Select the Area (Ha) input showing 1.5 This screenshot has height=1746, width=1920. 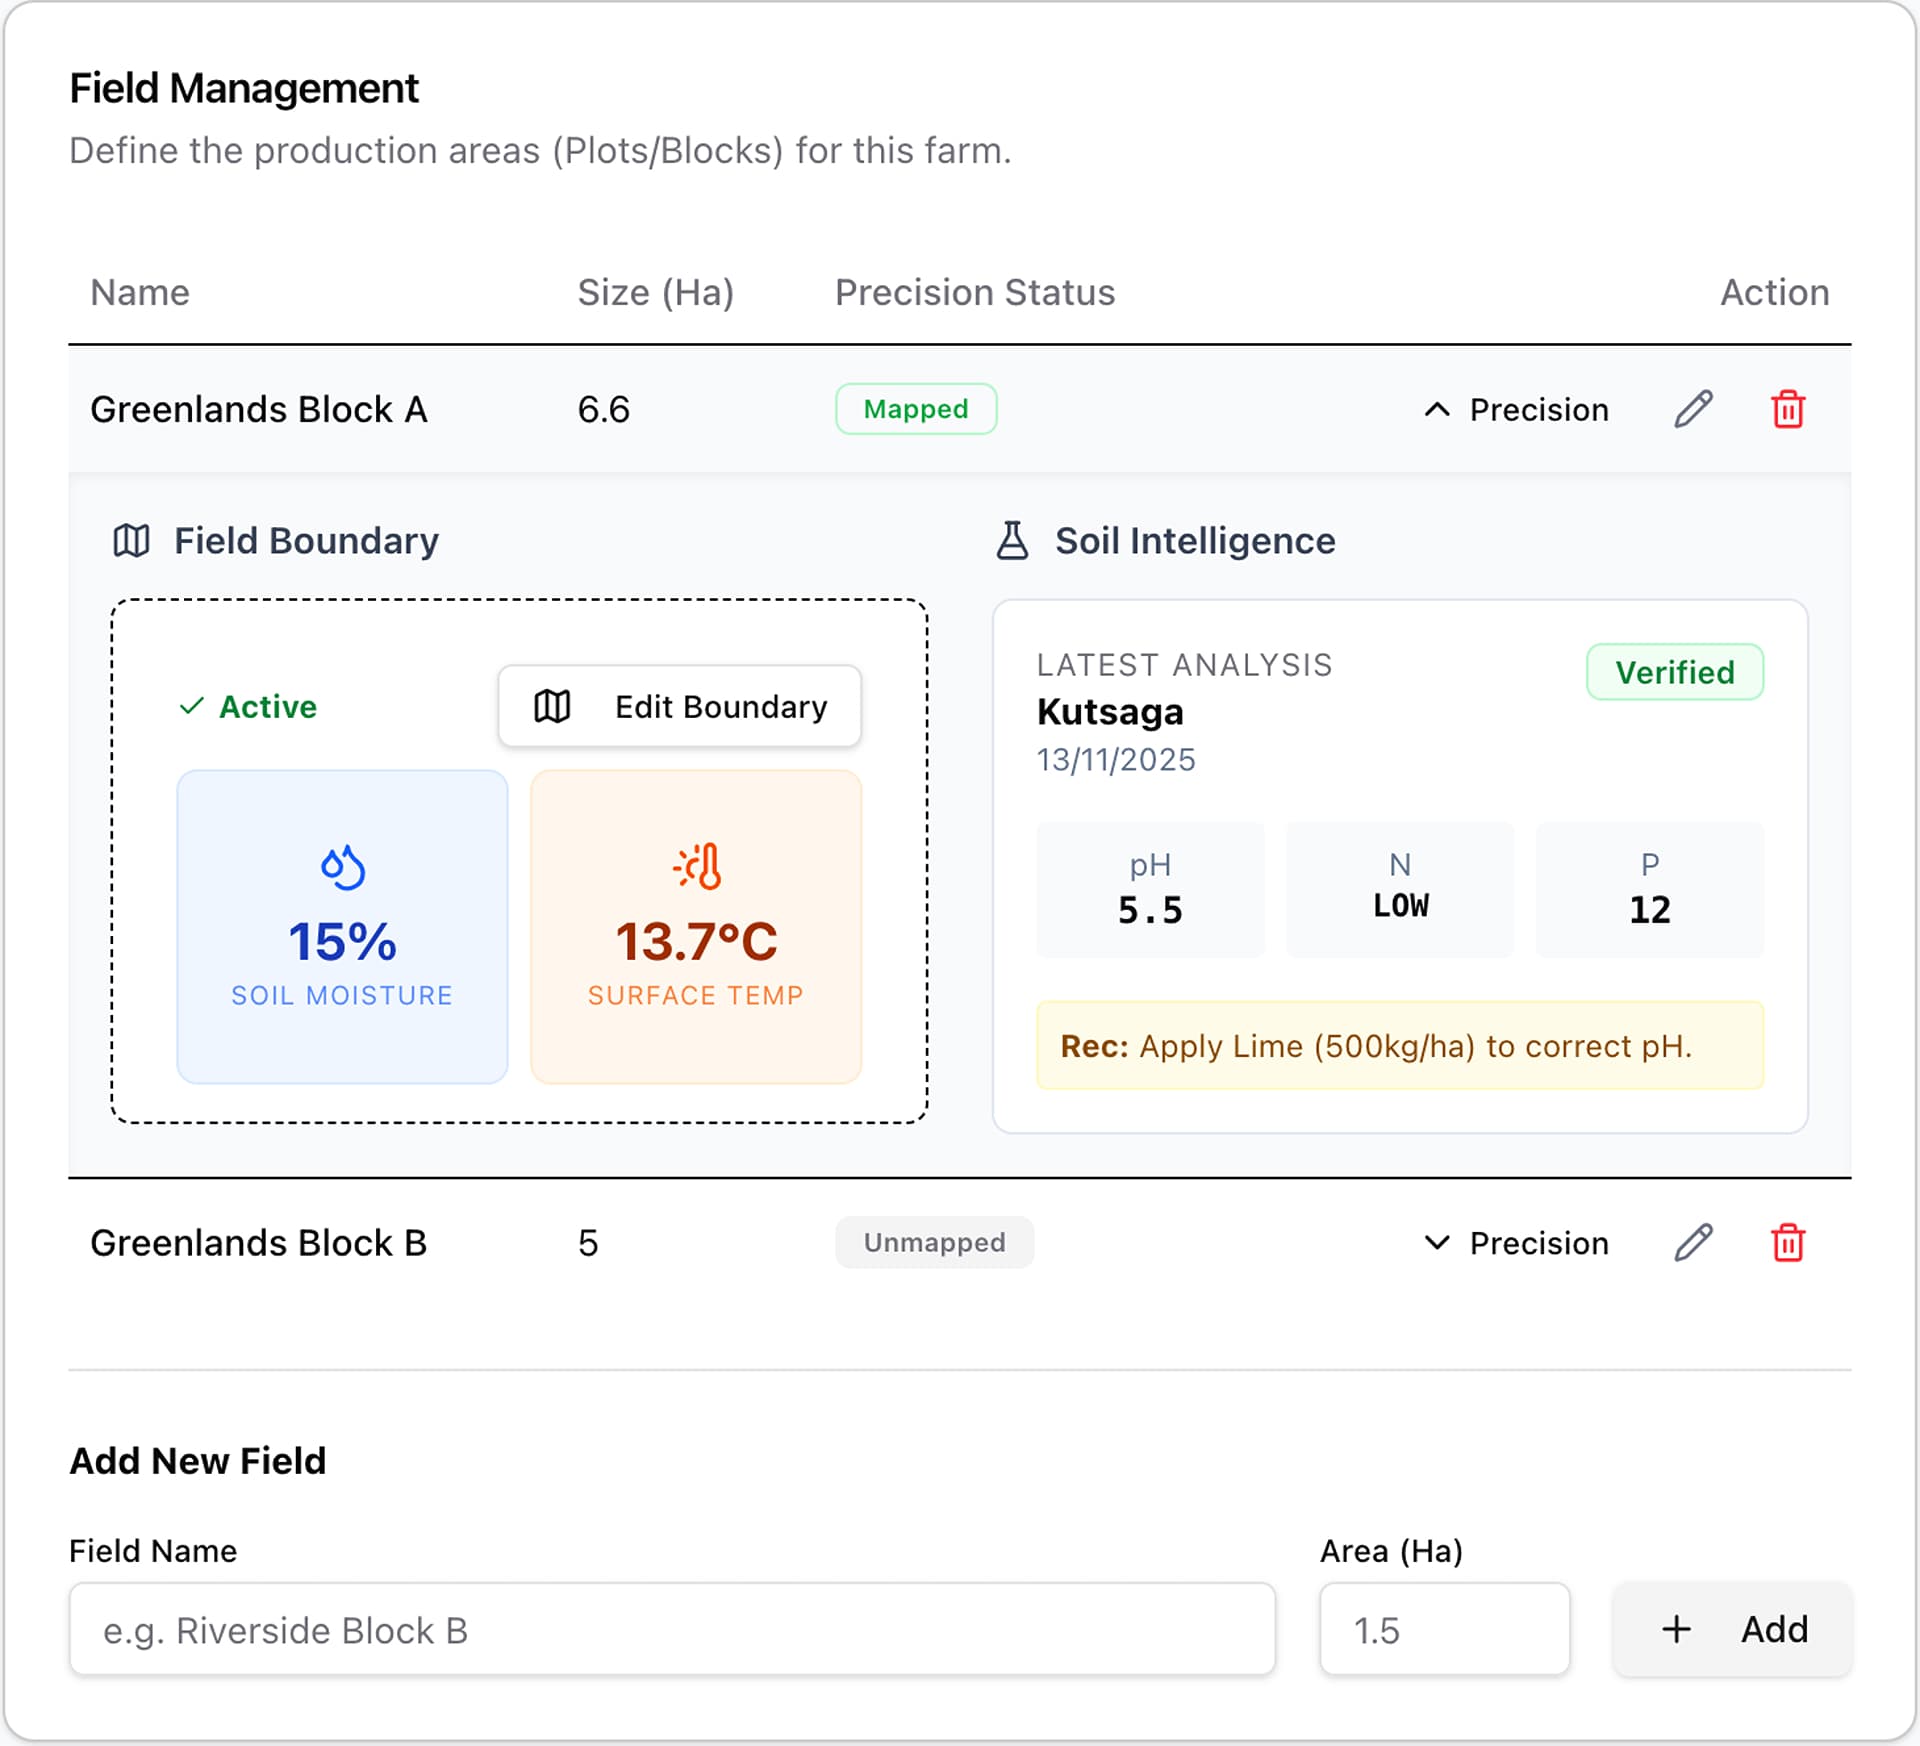coord(1444,1629)
